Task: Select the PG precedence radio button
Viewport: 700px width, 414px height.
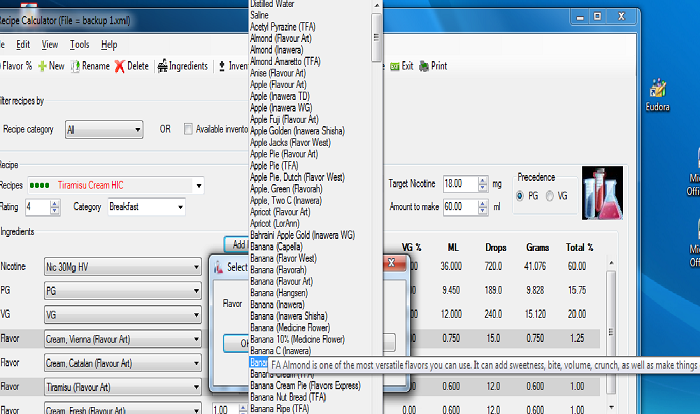Action: [x=520, y=196]
